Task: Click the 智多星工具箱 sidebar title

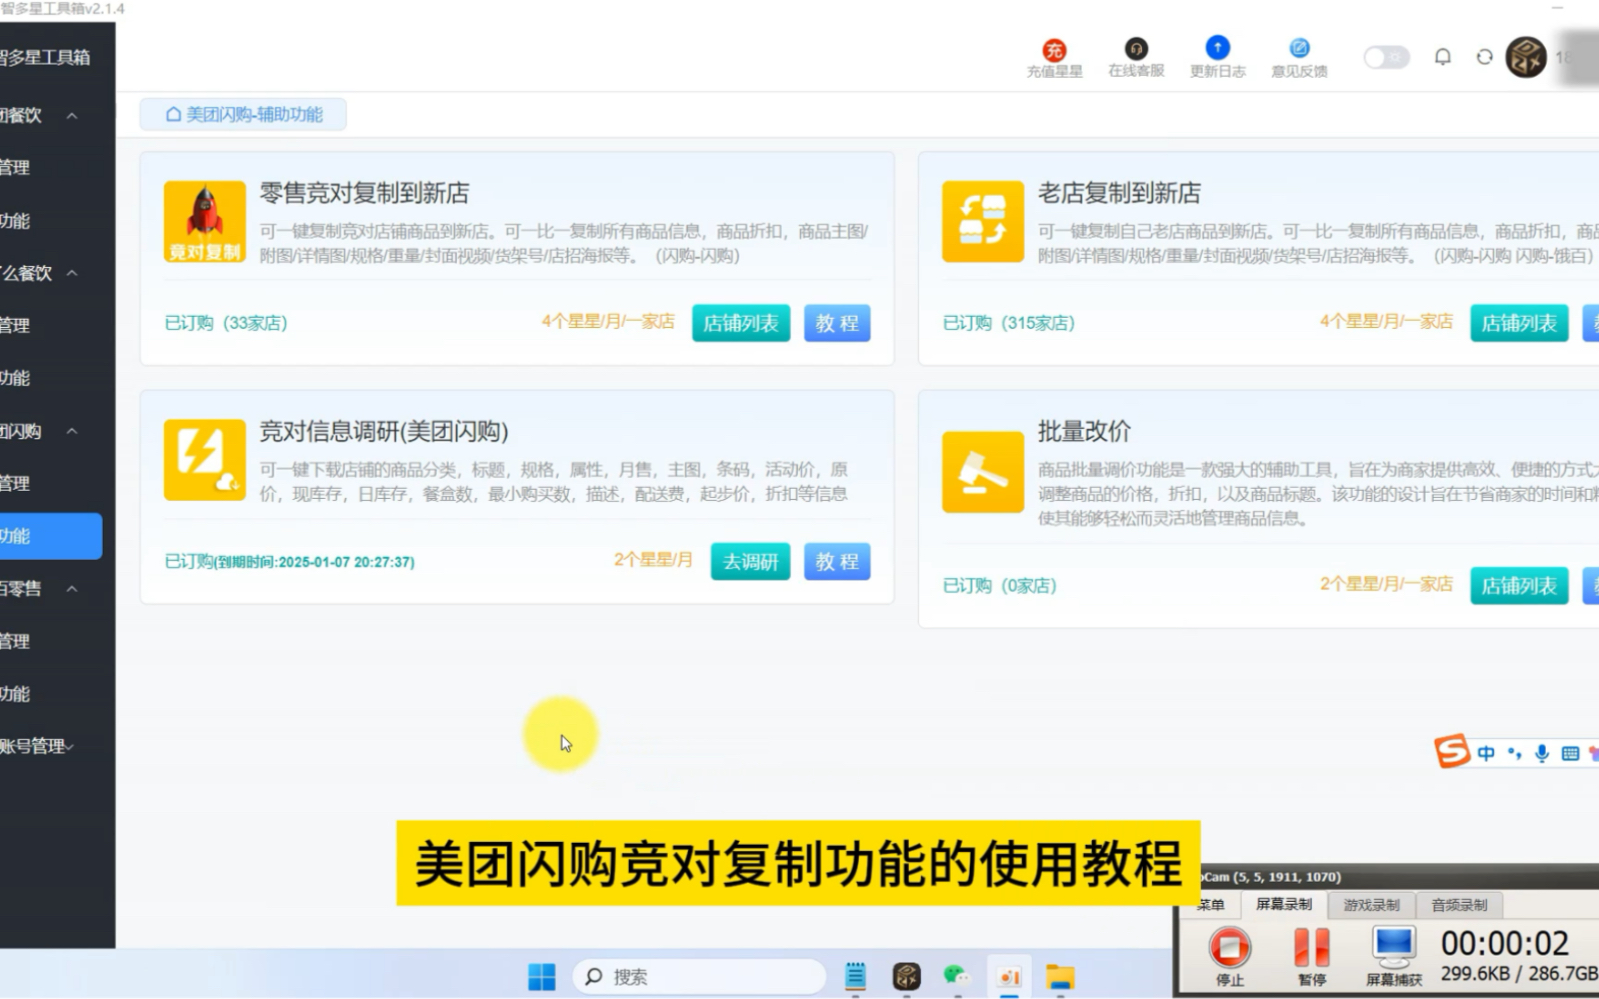Action: pos(45,57)
